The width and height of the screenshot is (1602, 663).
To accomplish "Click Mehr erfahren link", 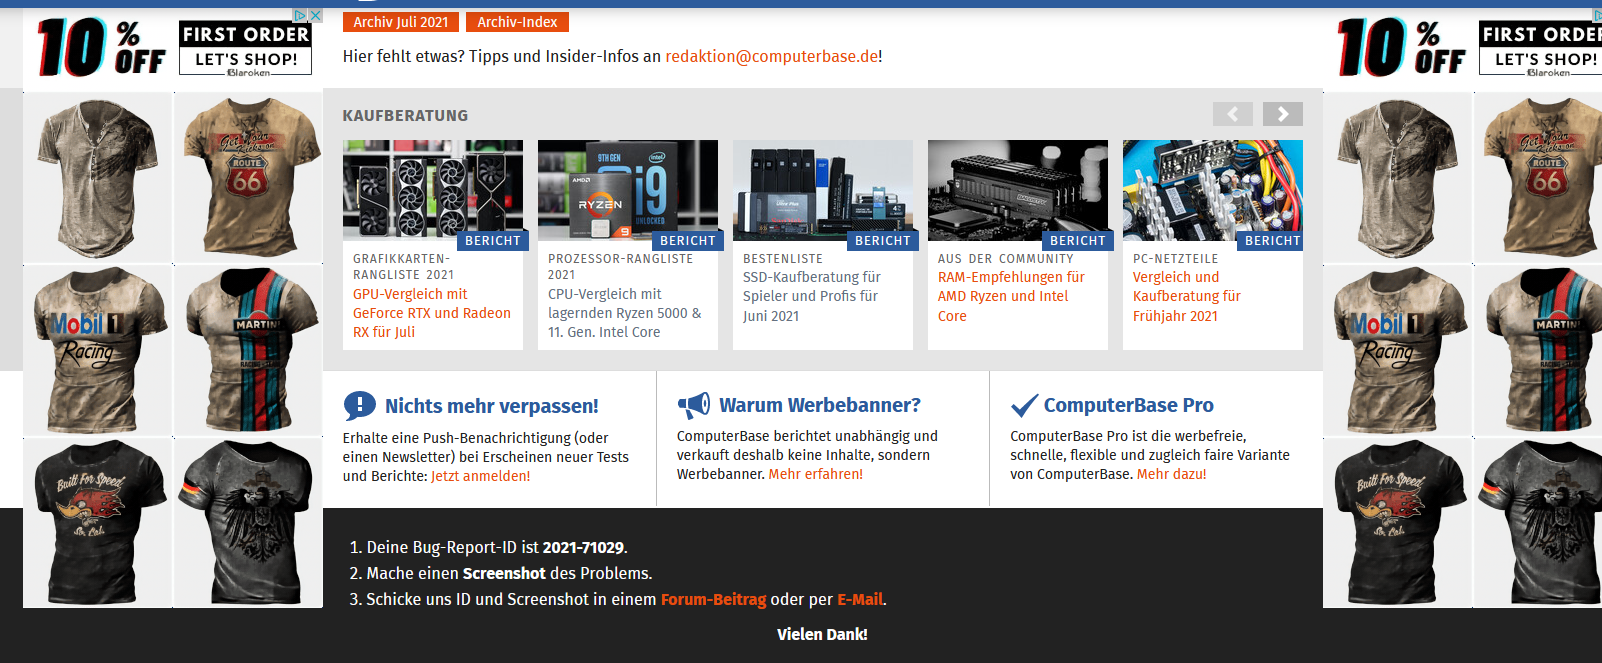I will click(x=816, y=474).
